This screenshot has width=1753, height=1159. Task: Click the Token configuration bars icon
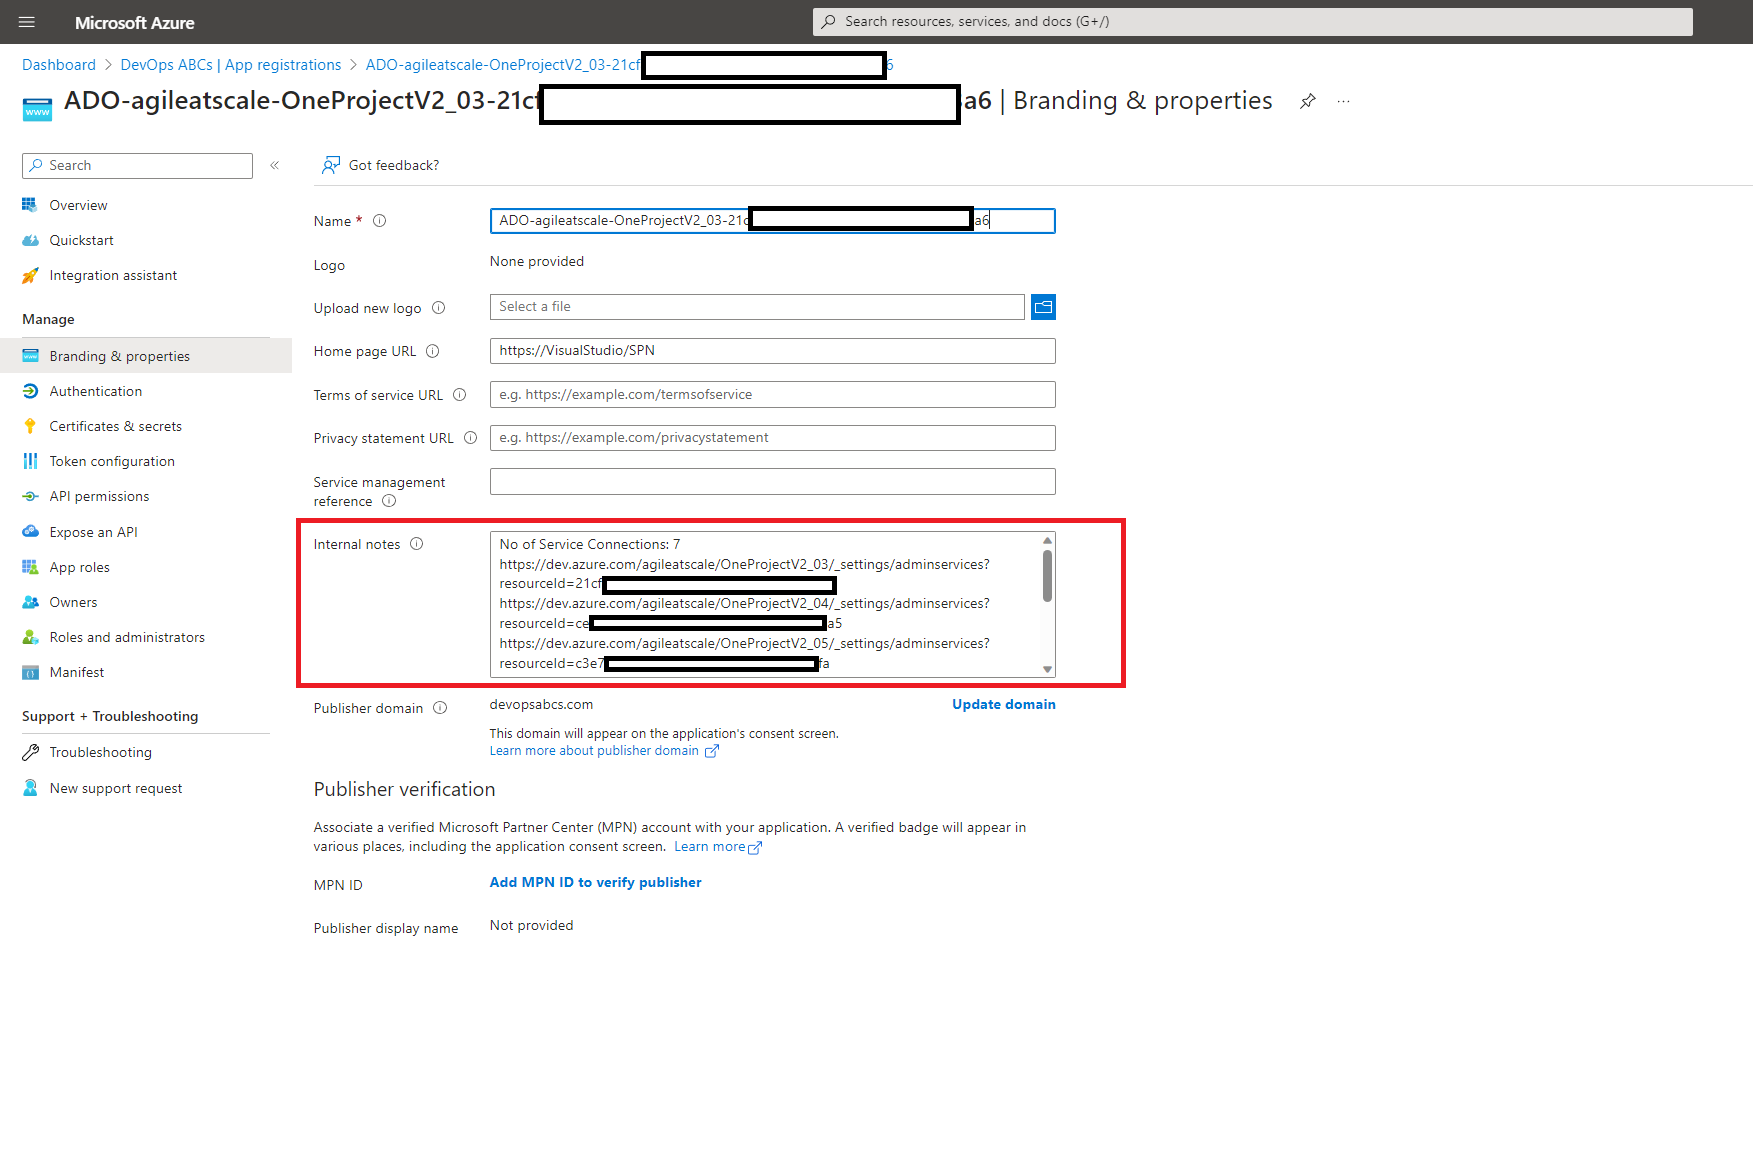[30, 461]
